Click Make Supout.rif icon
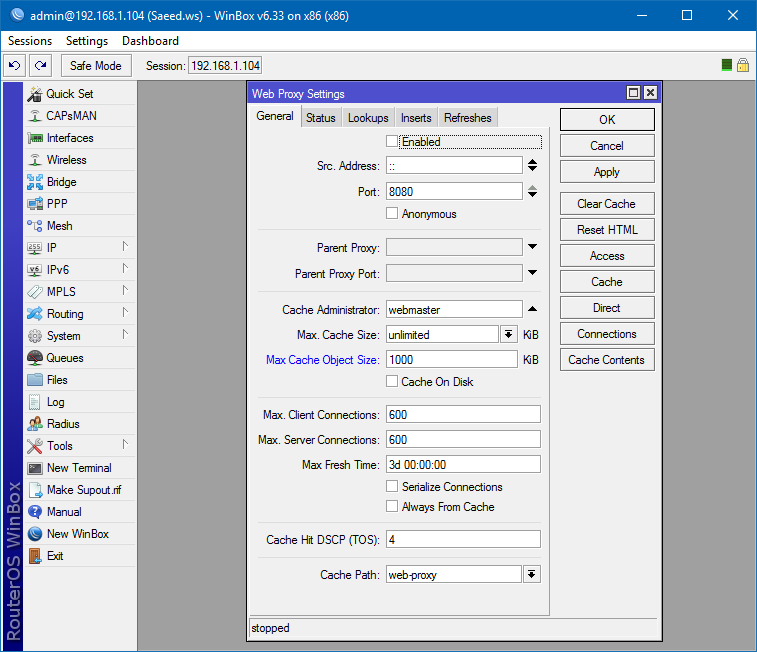This screenshot has width=757, height=652. pyautogui.click(x=35, y=490)
